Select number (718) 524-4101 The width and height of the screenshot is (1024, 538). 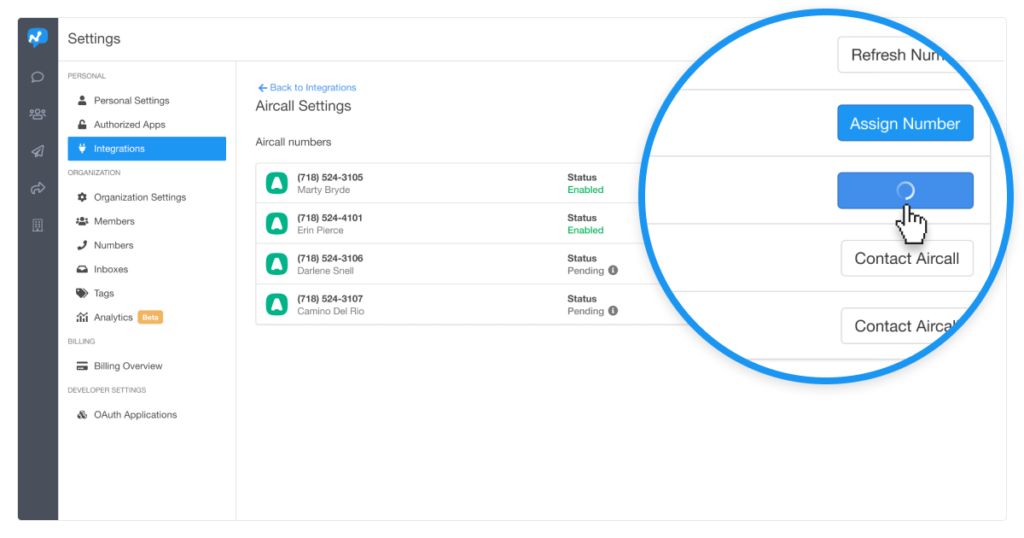pos(330,218)
